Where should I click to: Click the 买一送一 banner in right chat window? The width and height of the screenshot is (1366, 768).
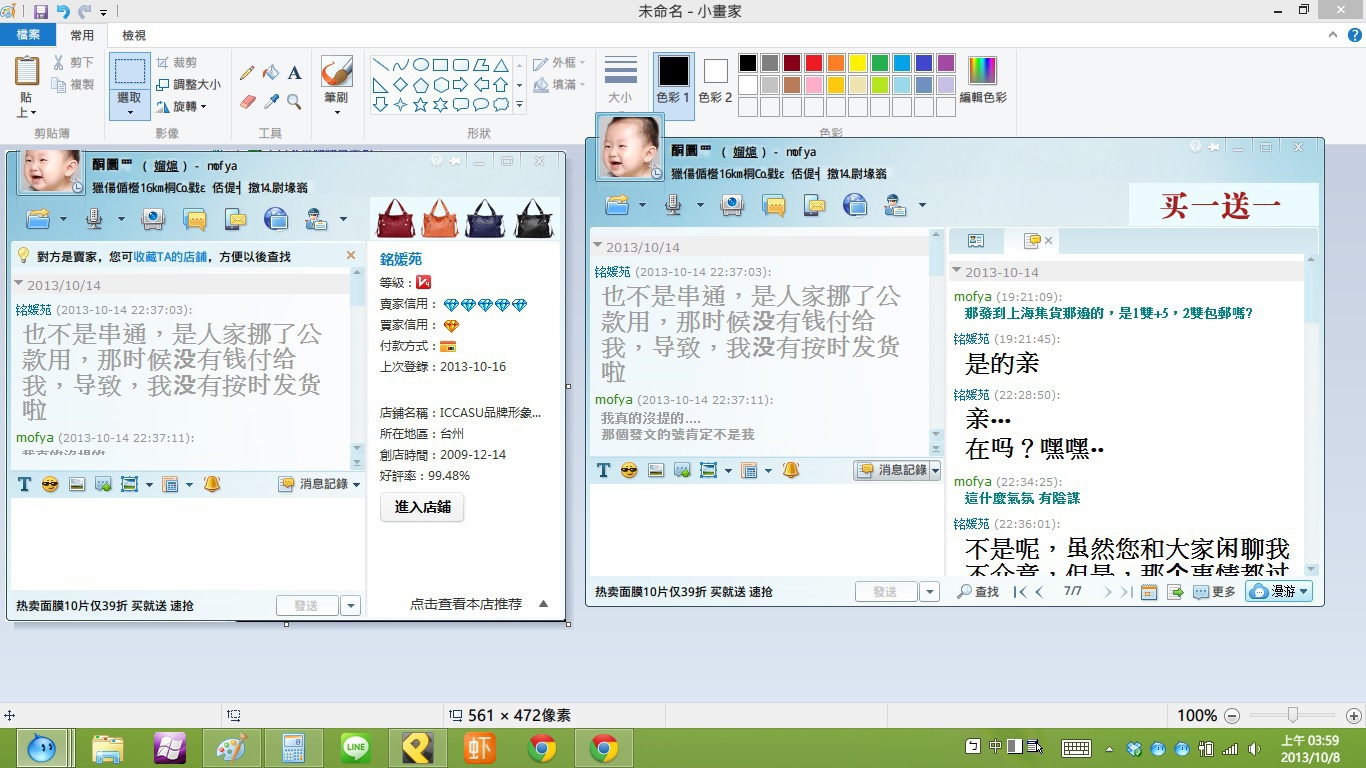point(1222,206)
